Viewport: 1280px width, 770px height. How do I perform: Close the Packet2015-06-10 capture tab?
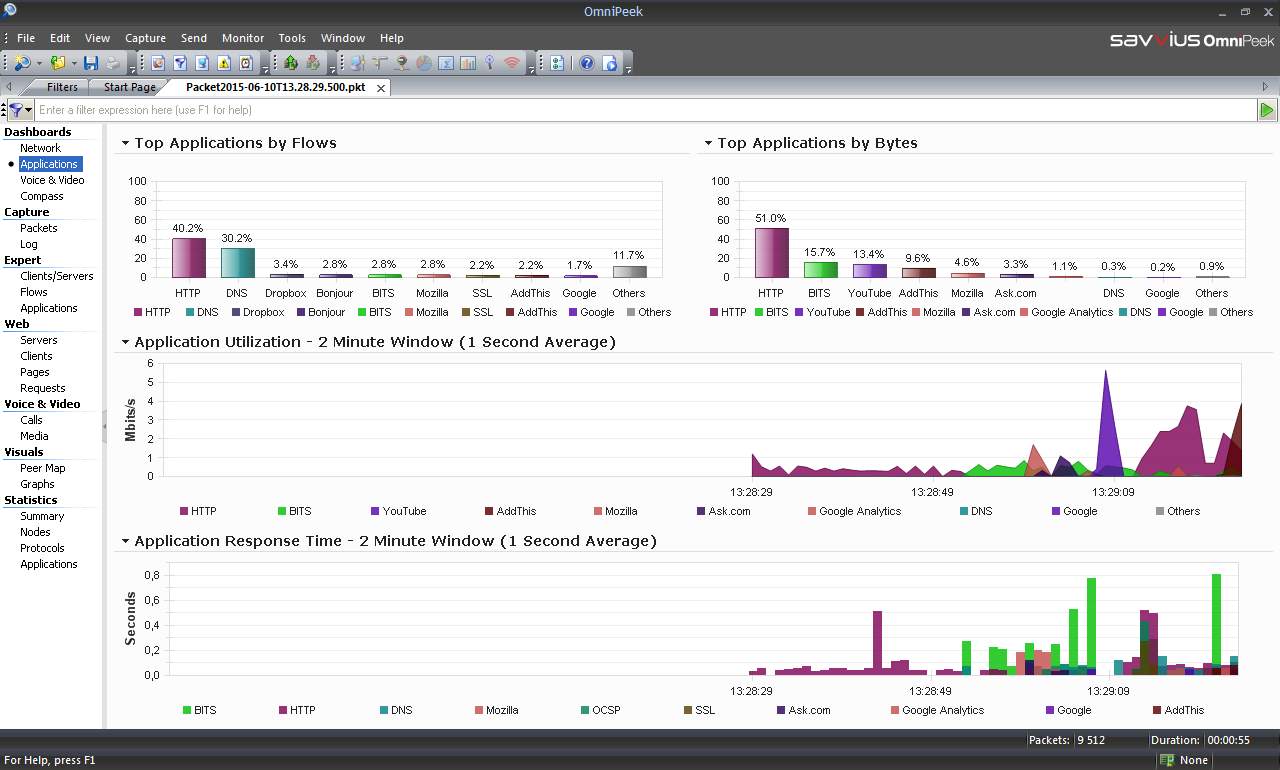point(381,88)
